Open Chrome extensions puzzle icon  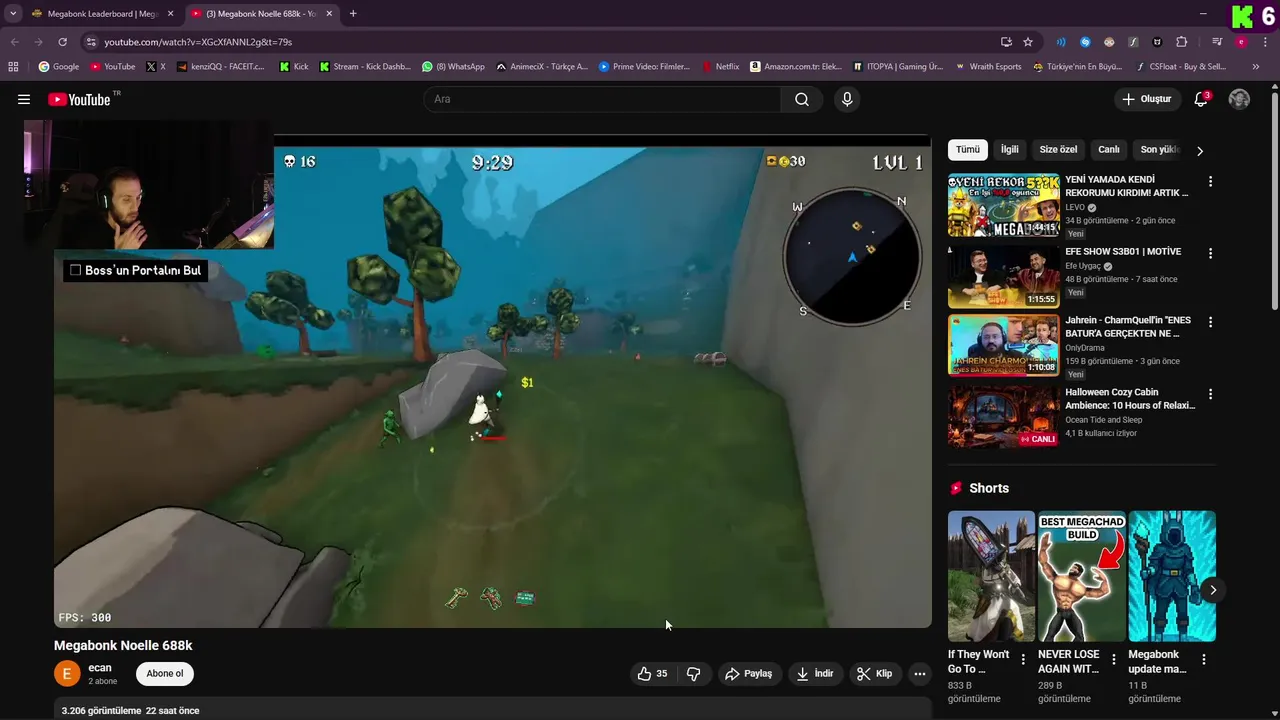click(x=1181, y=42)
